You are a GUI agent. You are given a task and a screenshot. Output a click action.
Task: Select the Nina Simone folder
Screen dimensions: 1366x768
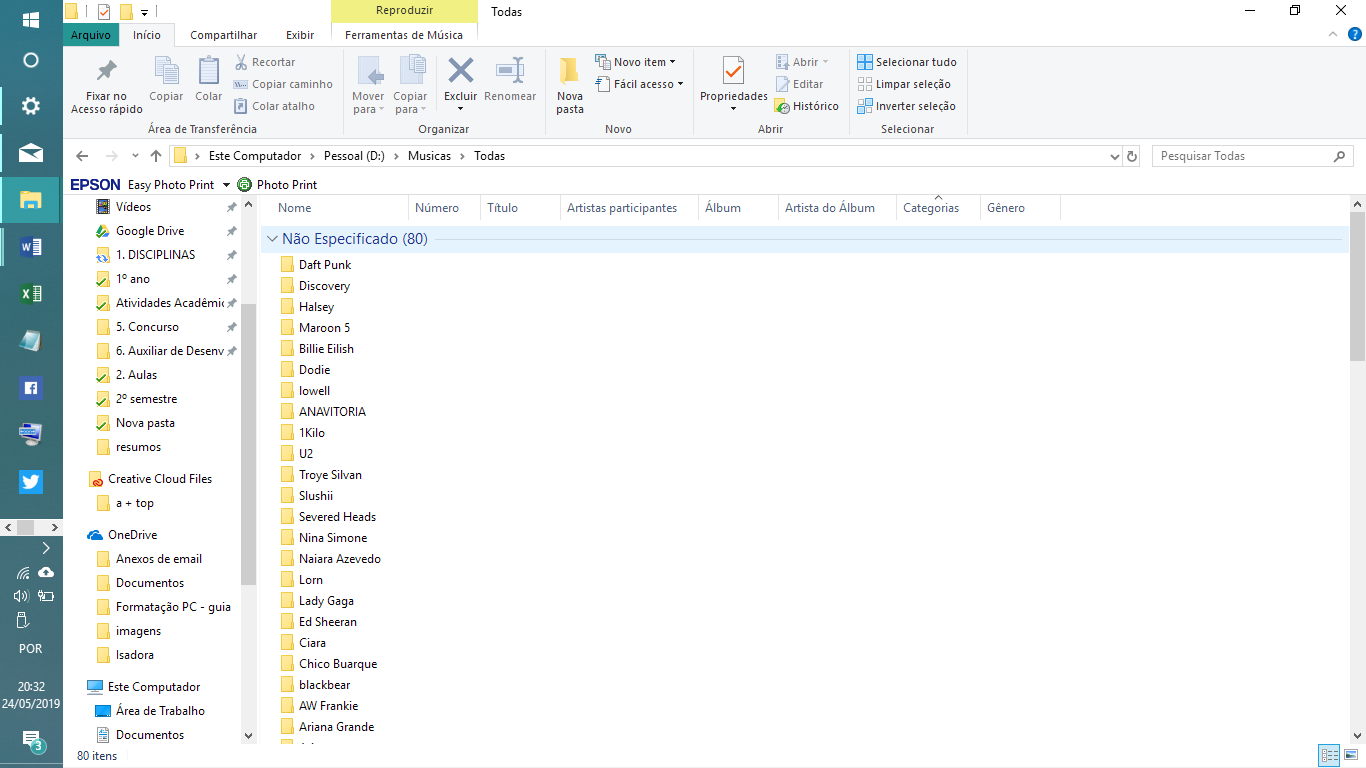[x=333, y=538]
